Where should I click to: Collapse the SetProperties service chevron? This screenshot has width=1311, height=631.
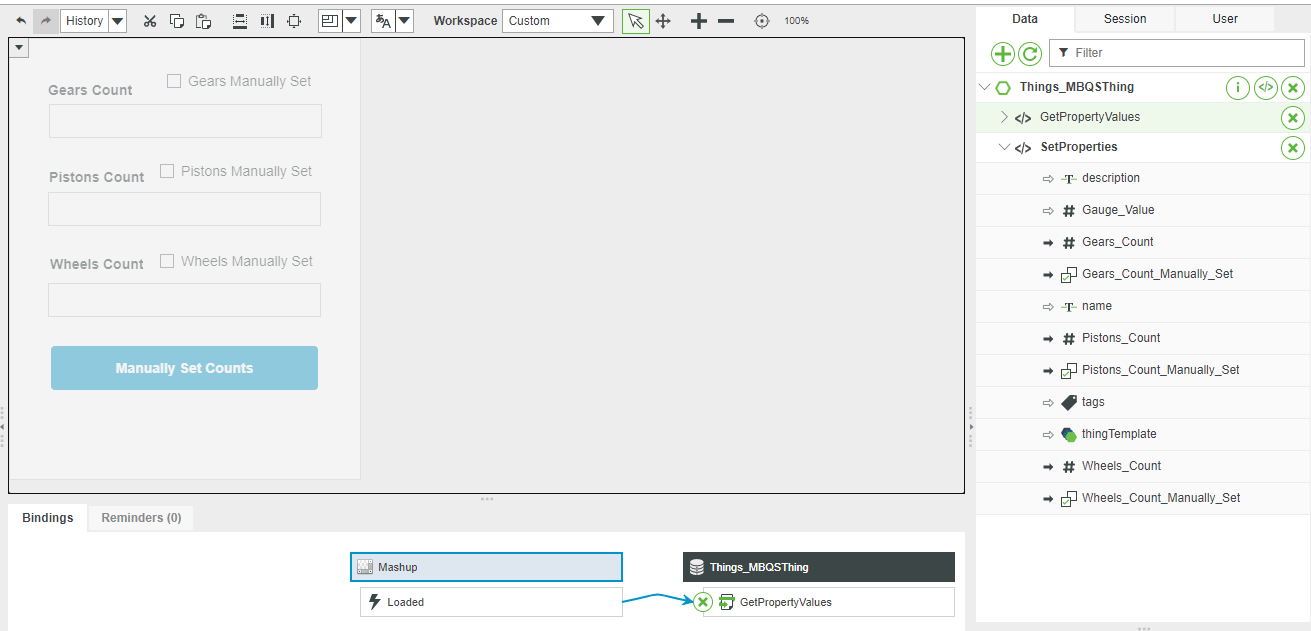(1004, 147)
